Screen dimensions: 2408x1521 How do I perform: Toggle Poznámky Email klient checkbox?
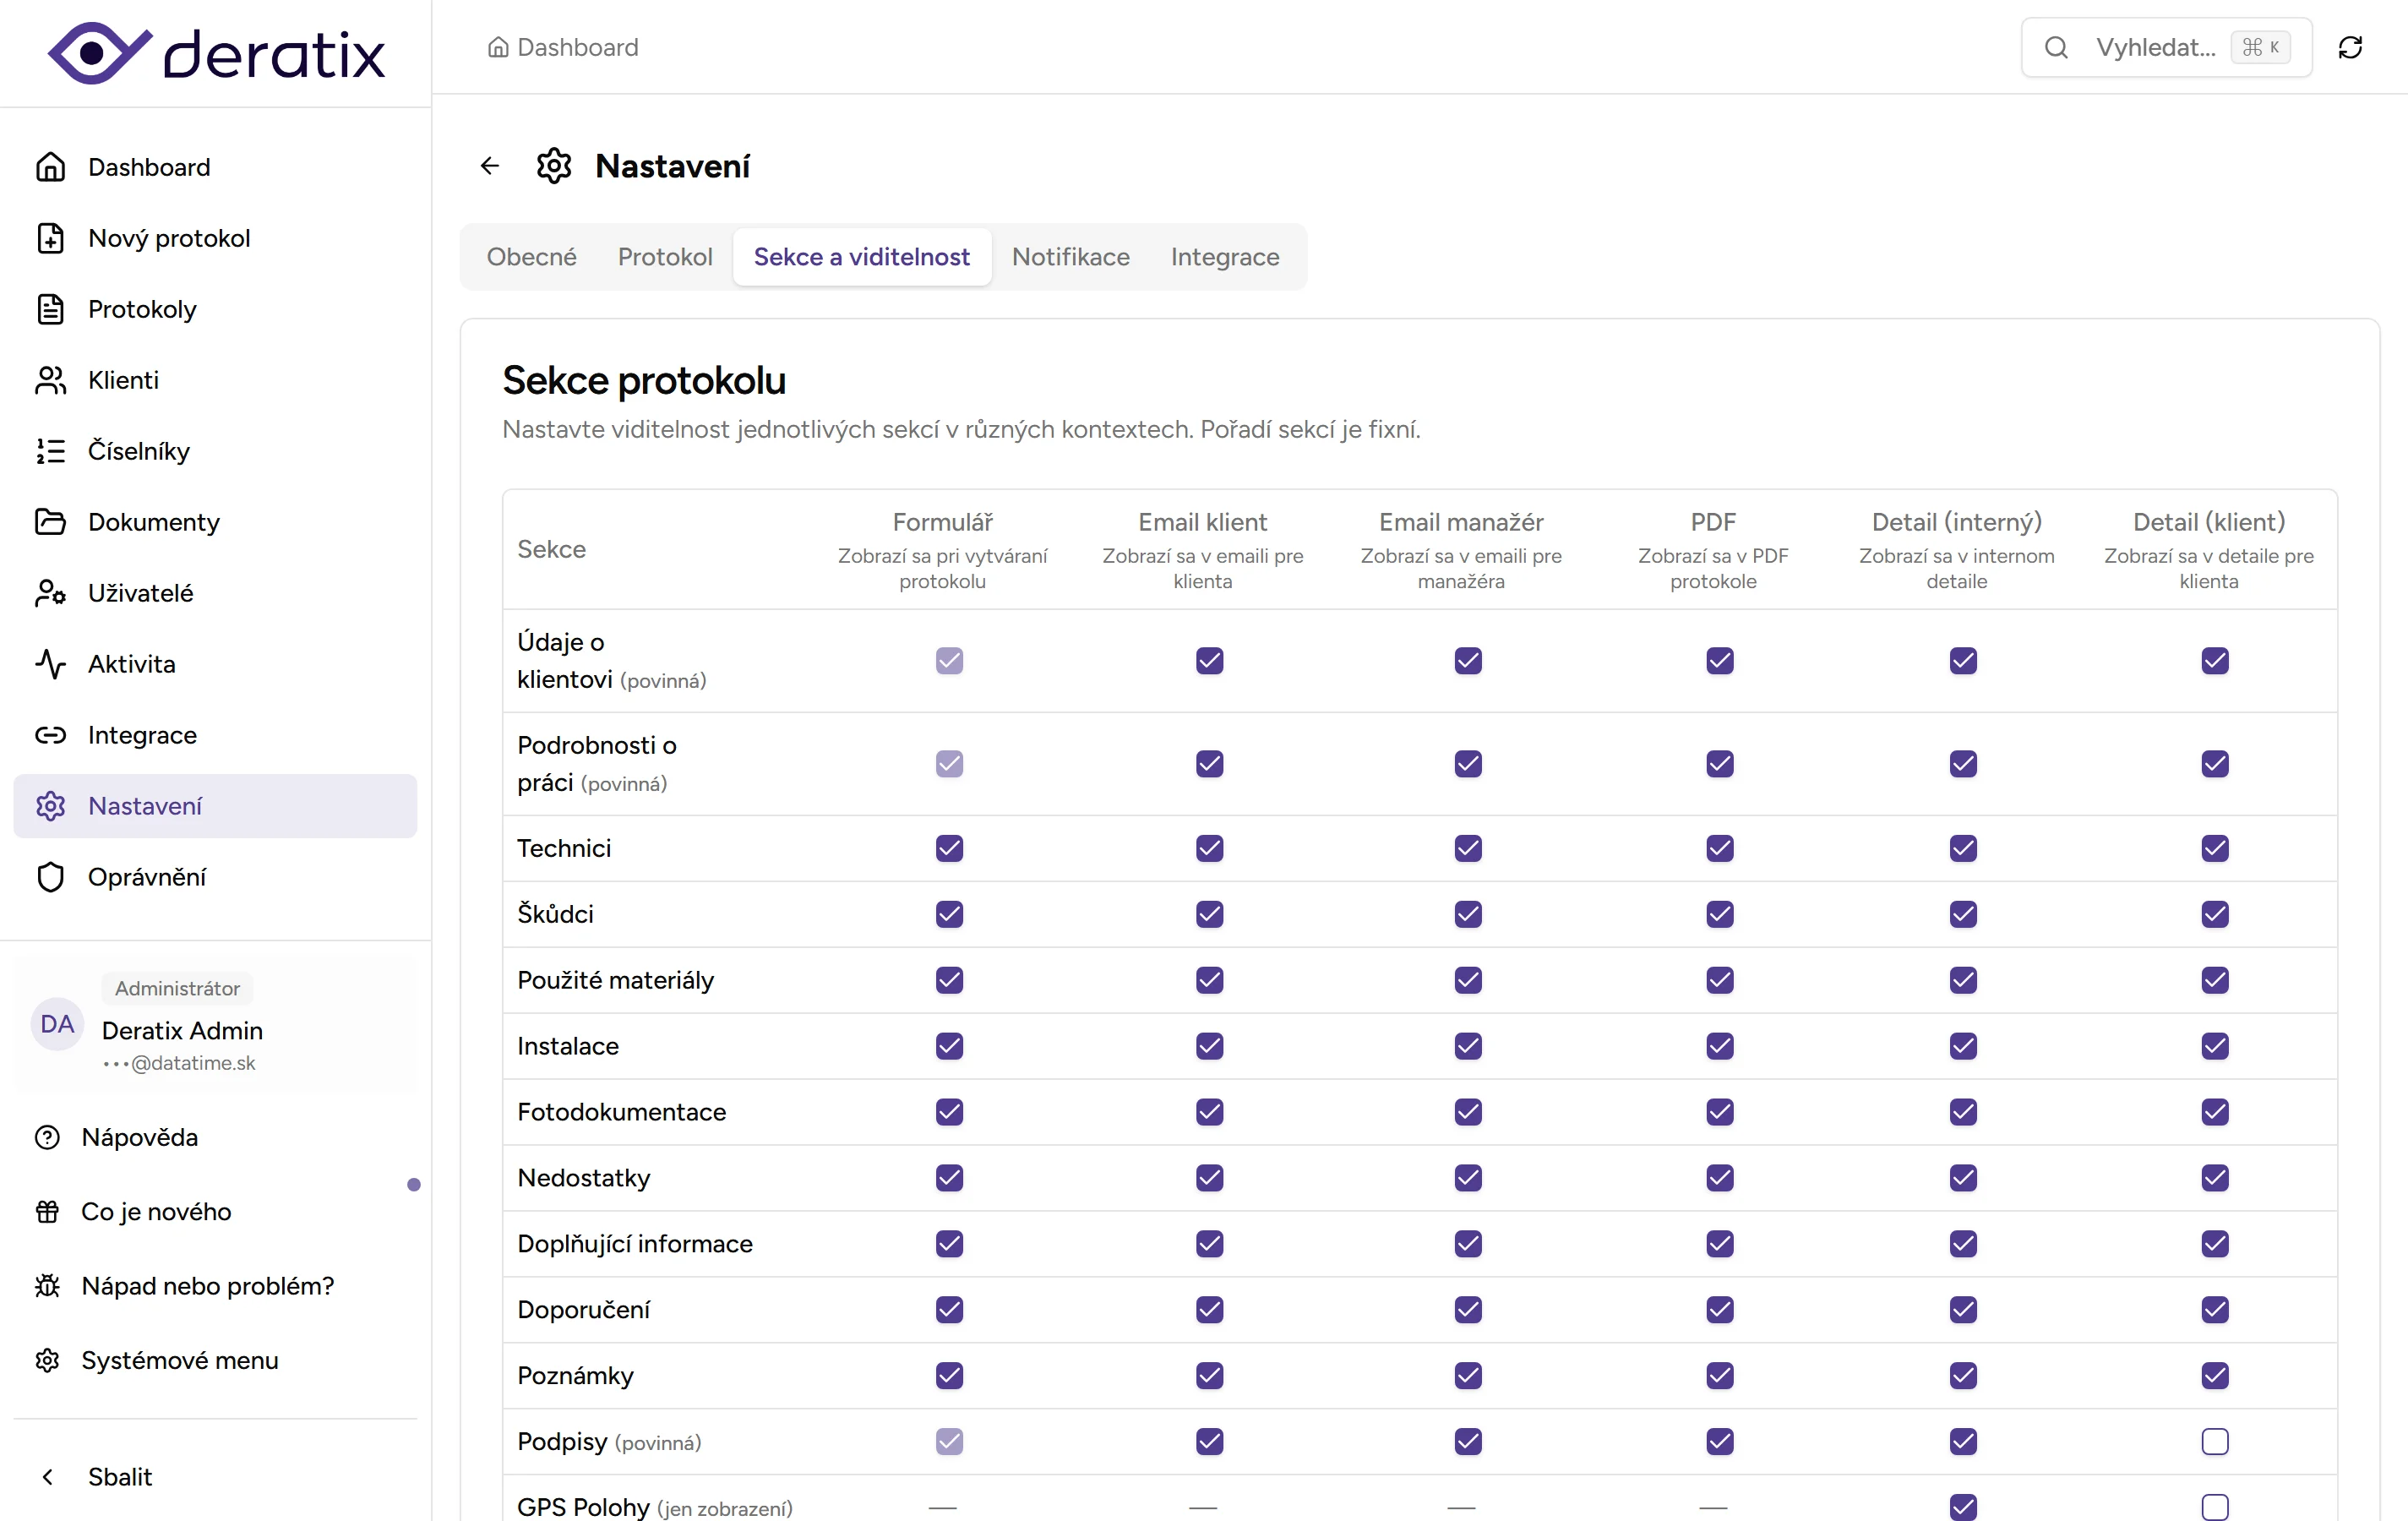click(x=1209, y=1375)
